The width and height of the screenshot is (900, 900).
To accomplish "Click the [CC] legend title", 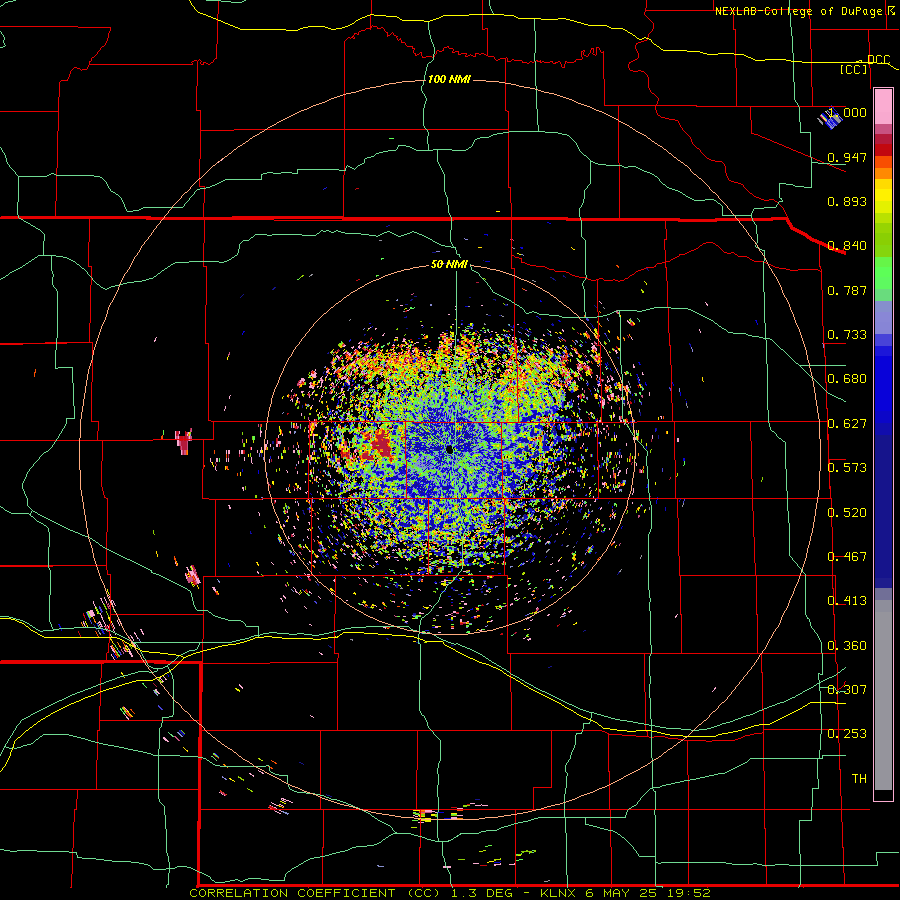I will (854, 69).
